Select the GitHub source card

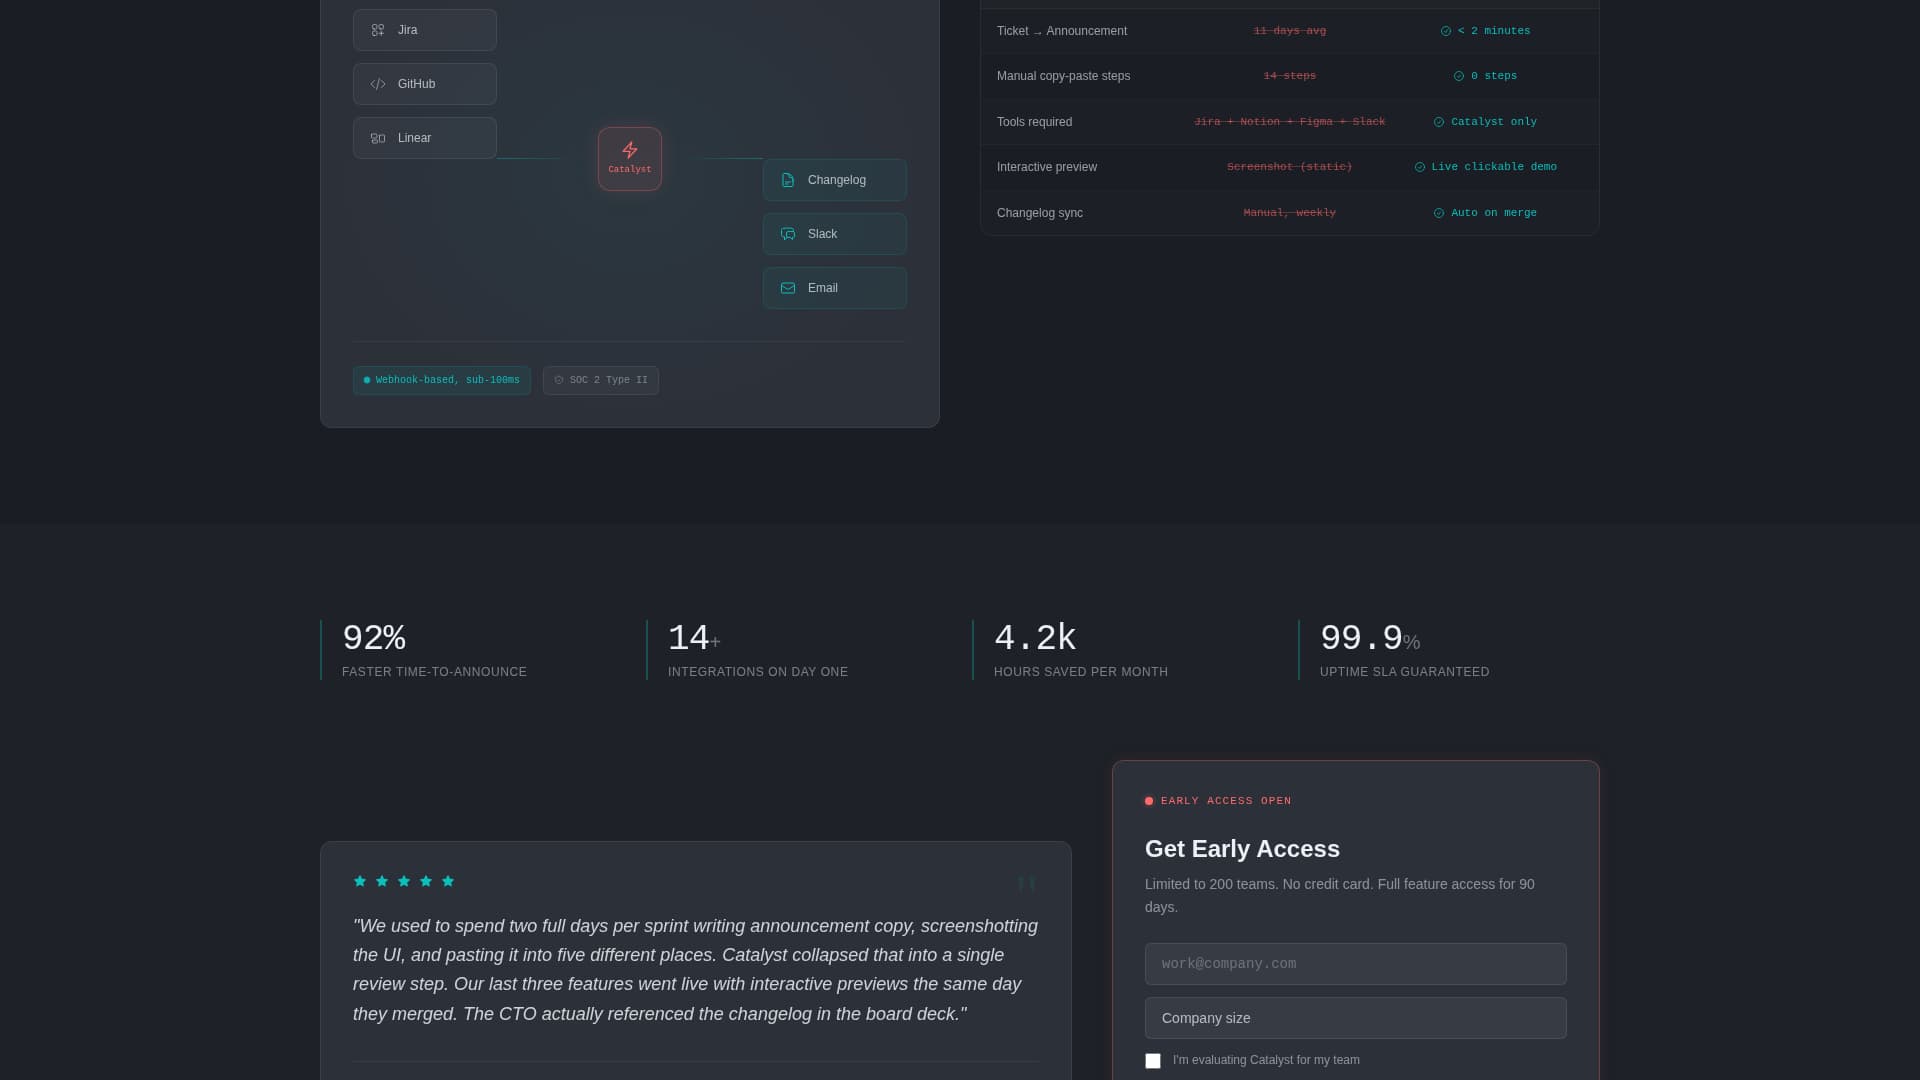pyautogui.click(x=425, y=84)
